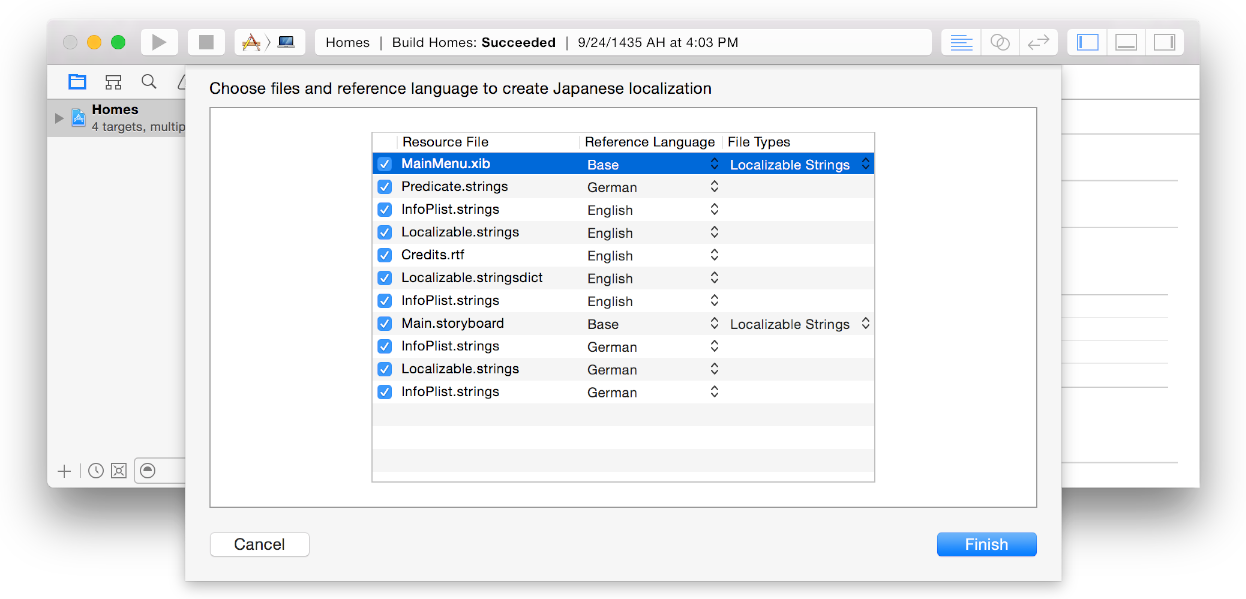This screenshot has width=1246, height=599.
Task: Show the Debug area
Action: coord(1126,41)
